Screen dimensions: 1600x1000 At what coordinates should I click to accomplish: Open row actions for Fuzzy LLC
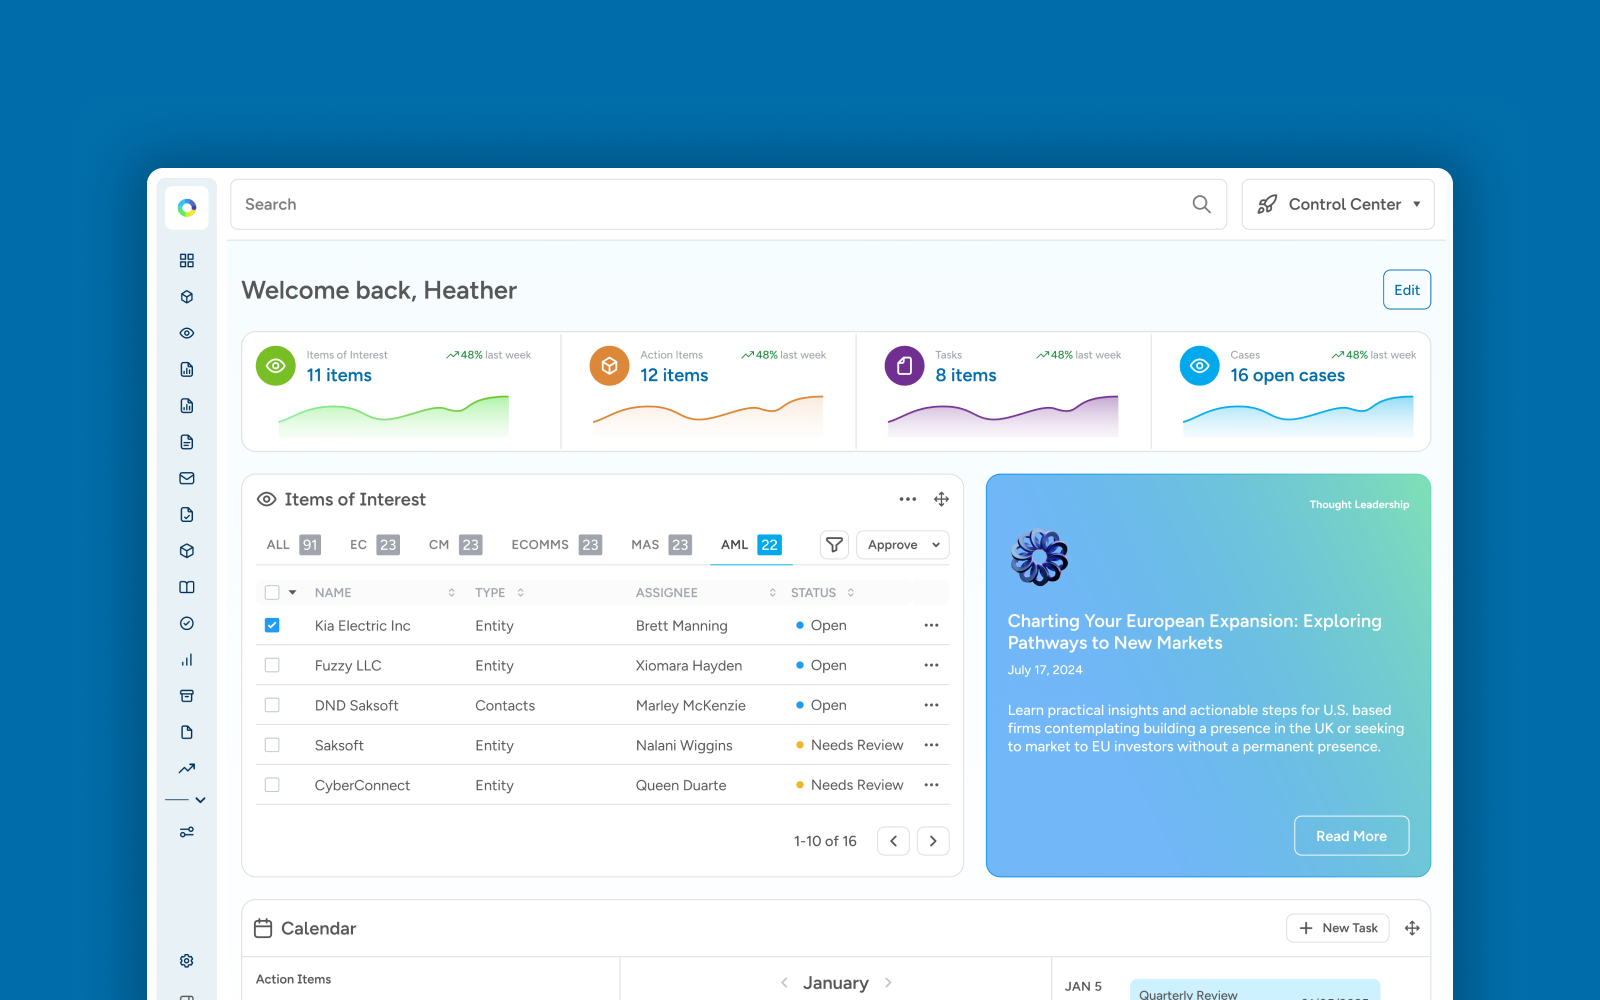932,665
